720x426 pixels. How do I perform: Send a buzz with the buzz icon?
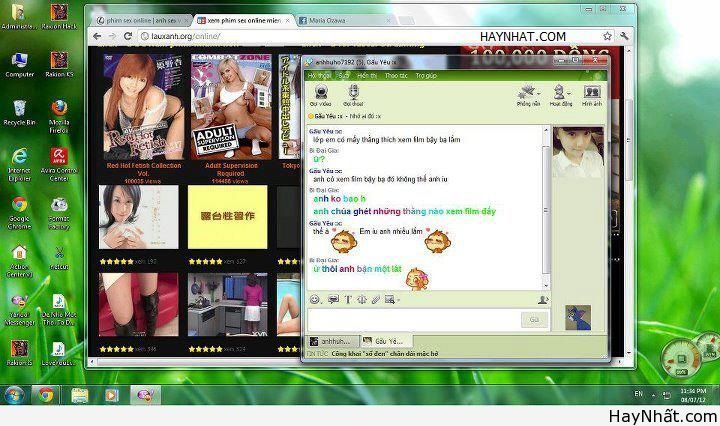click(362, 300)
